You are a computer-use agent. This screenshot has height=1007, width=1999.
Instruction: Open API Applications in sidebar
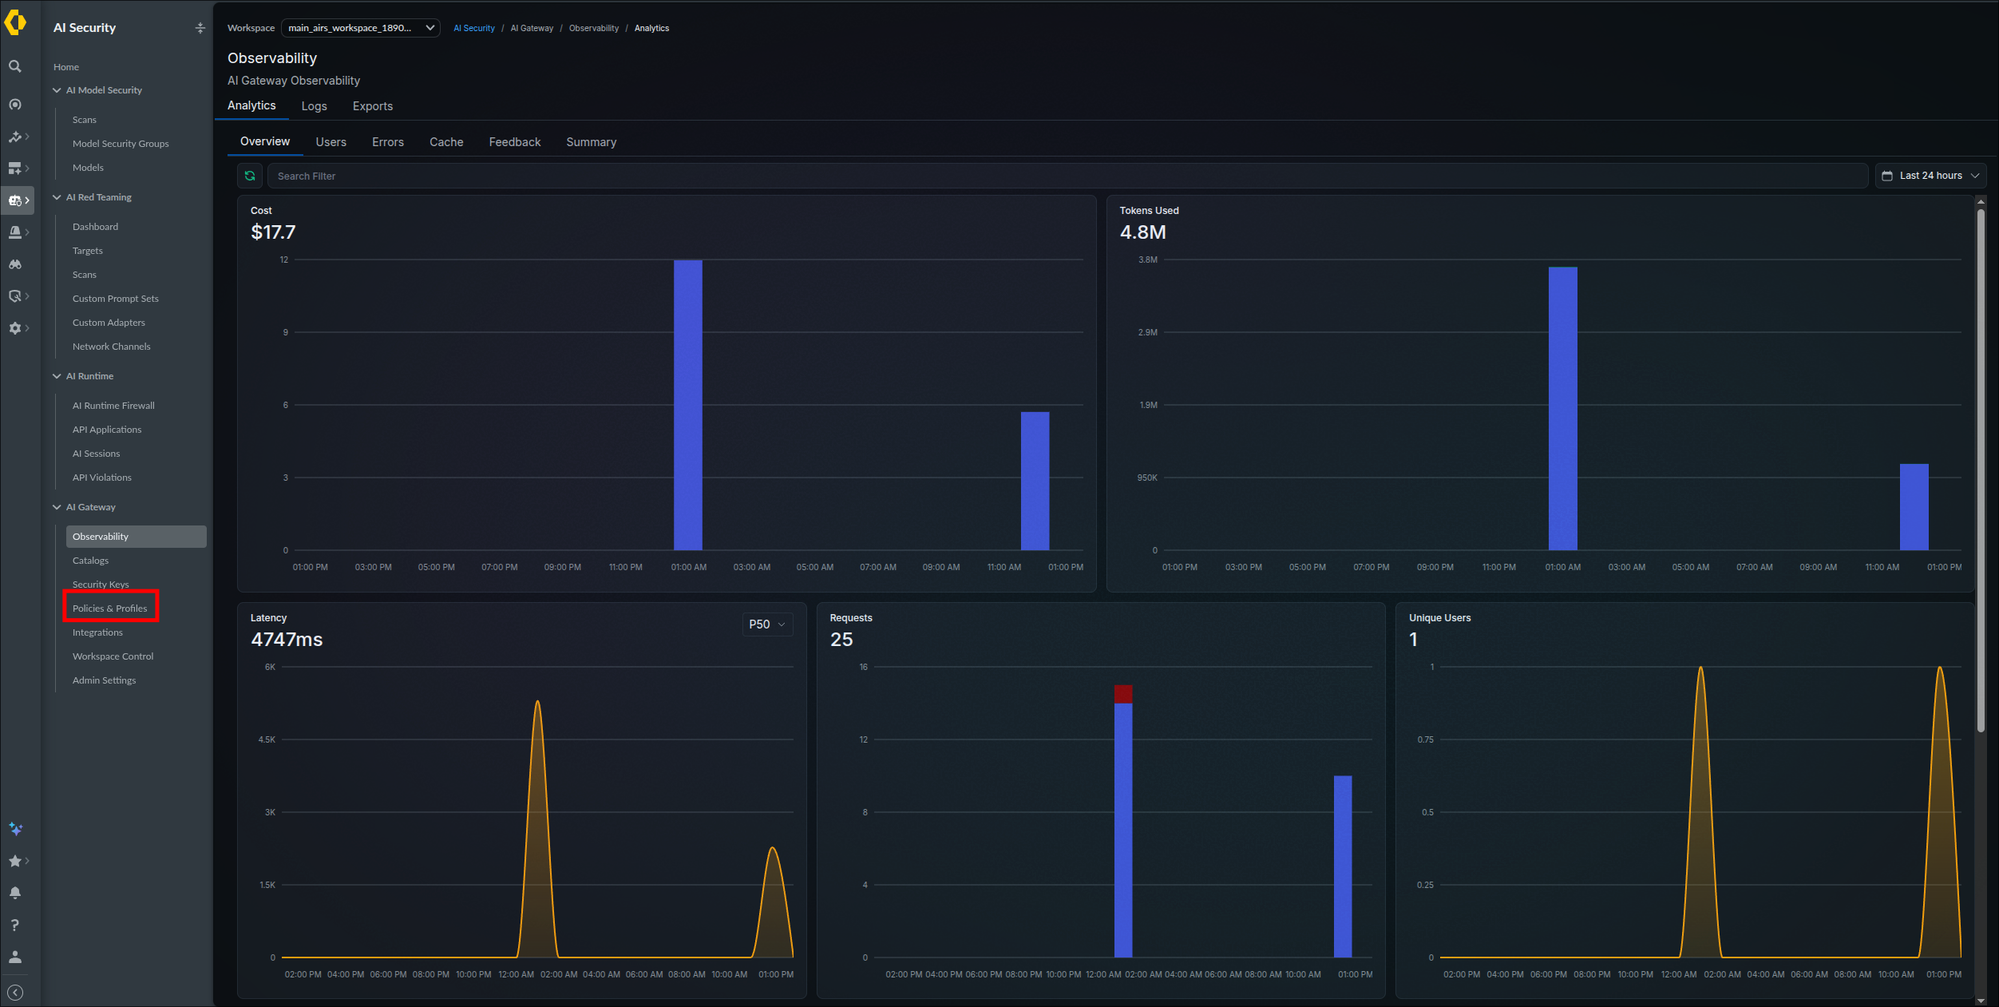coord(107,430)
